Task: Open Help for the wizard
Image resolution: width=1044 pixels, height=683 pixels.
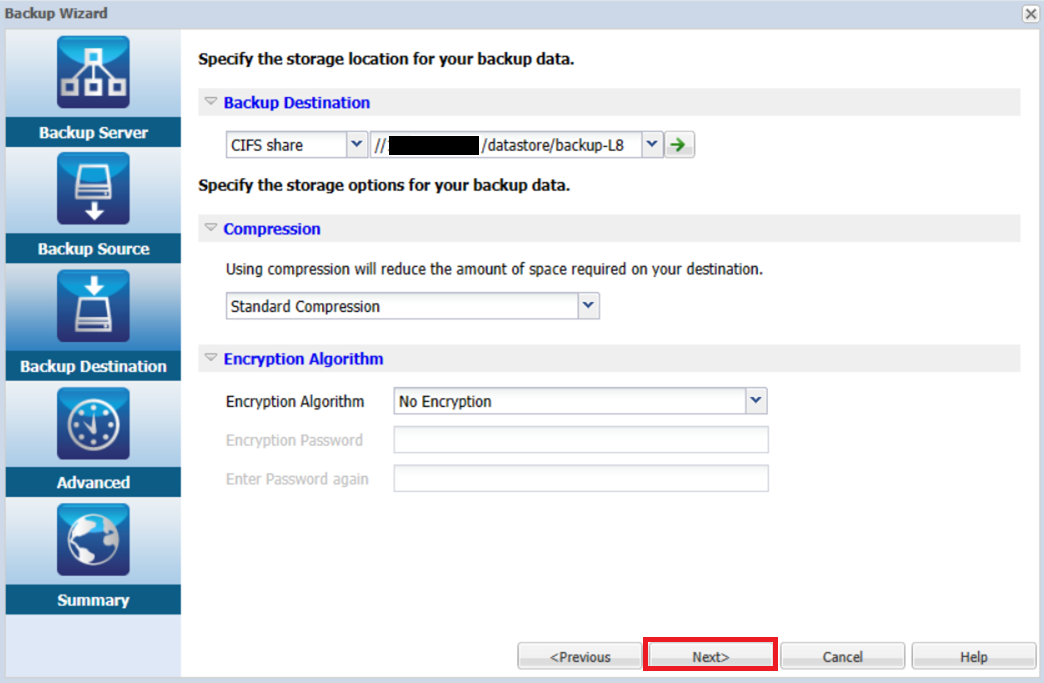Action: 973,656
